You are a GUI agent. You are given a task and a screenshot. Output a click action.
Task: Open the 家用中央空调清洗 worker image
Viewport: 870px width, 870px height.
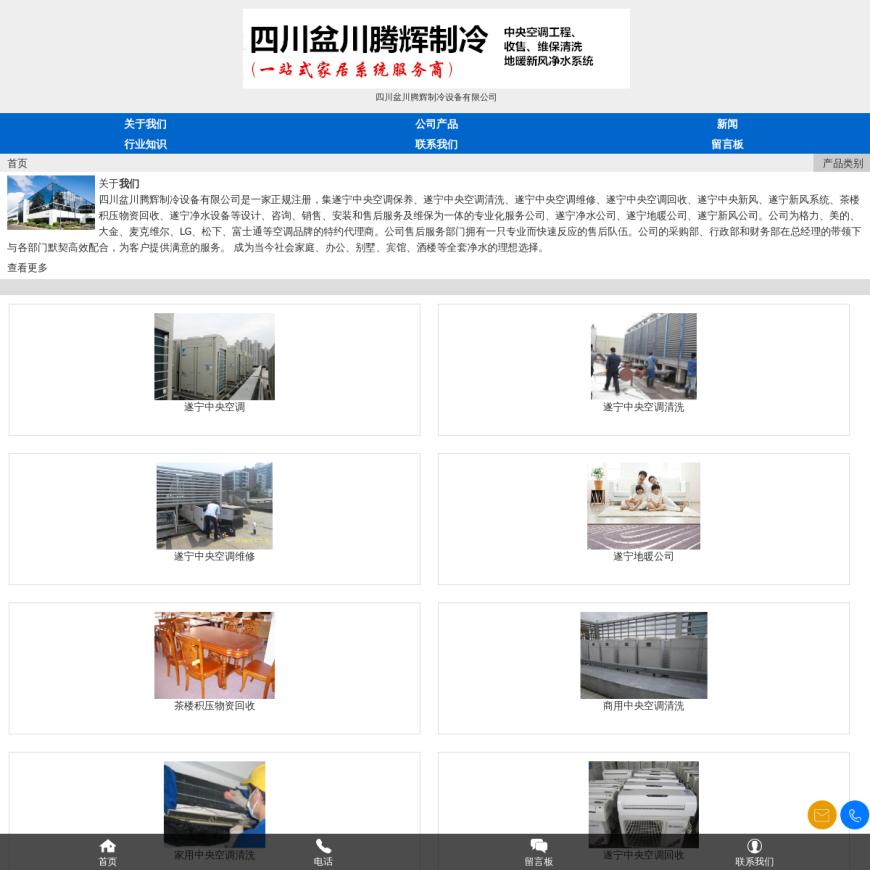tap(214, 804)
